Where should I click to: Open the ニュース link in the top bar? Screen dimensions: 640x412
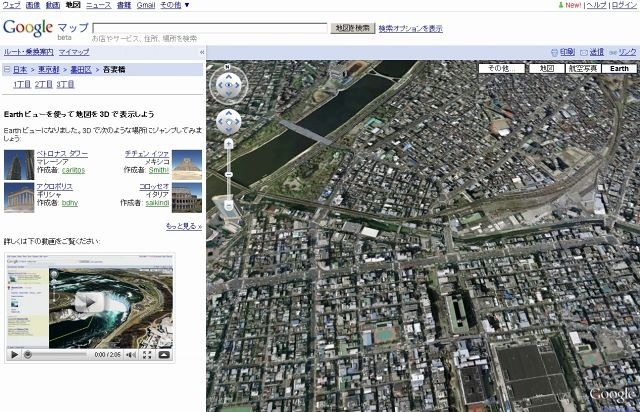point(98,5)
